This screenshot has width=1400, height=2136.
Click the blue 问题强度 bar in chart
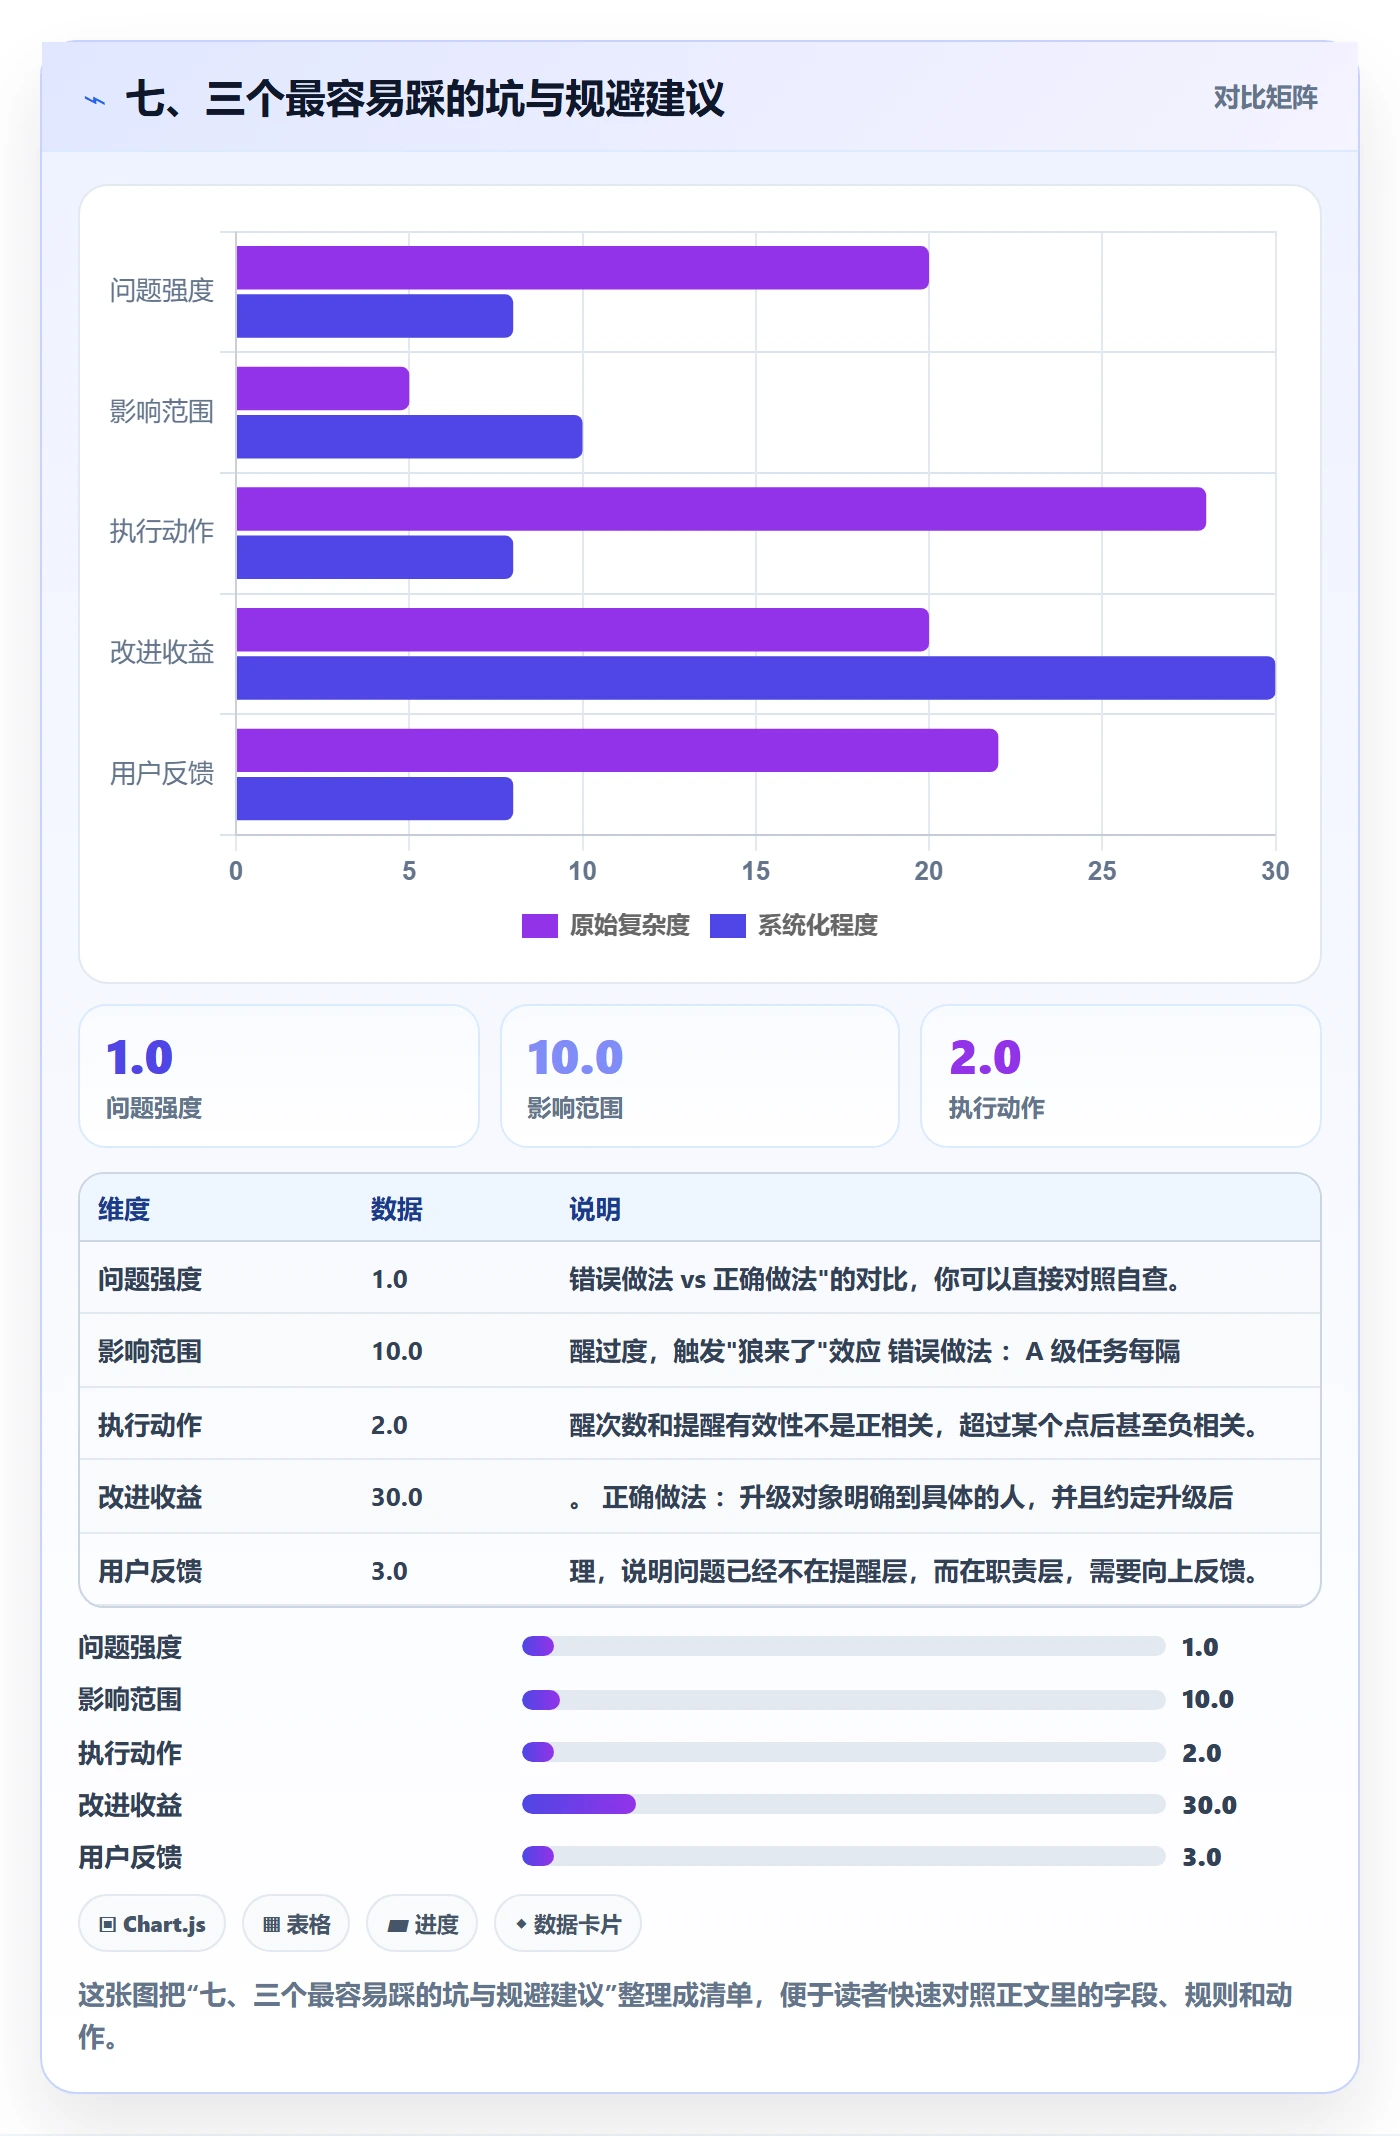[375, 316]
